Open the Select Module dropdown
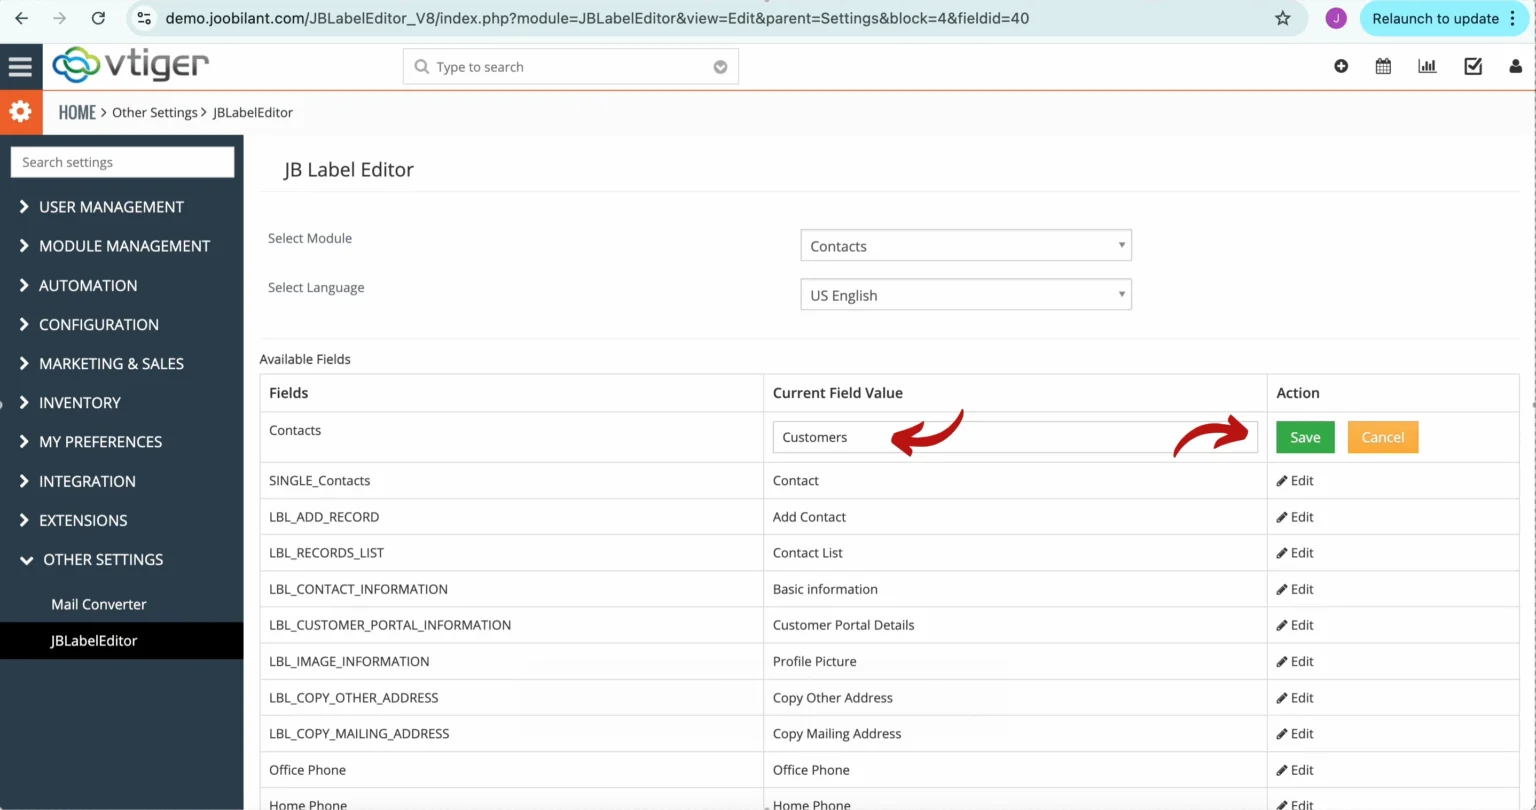 point(964,245)
